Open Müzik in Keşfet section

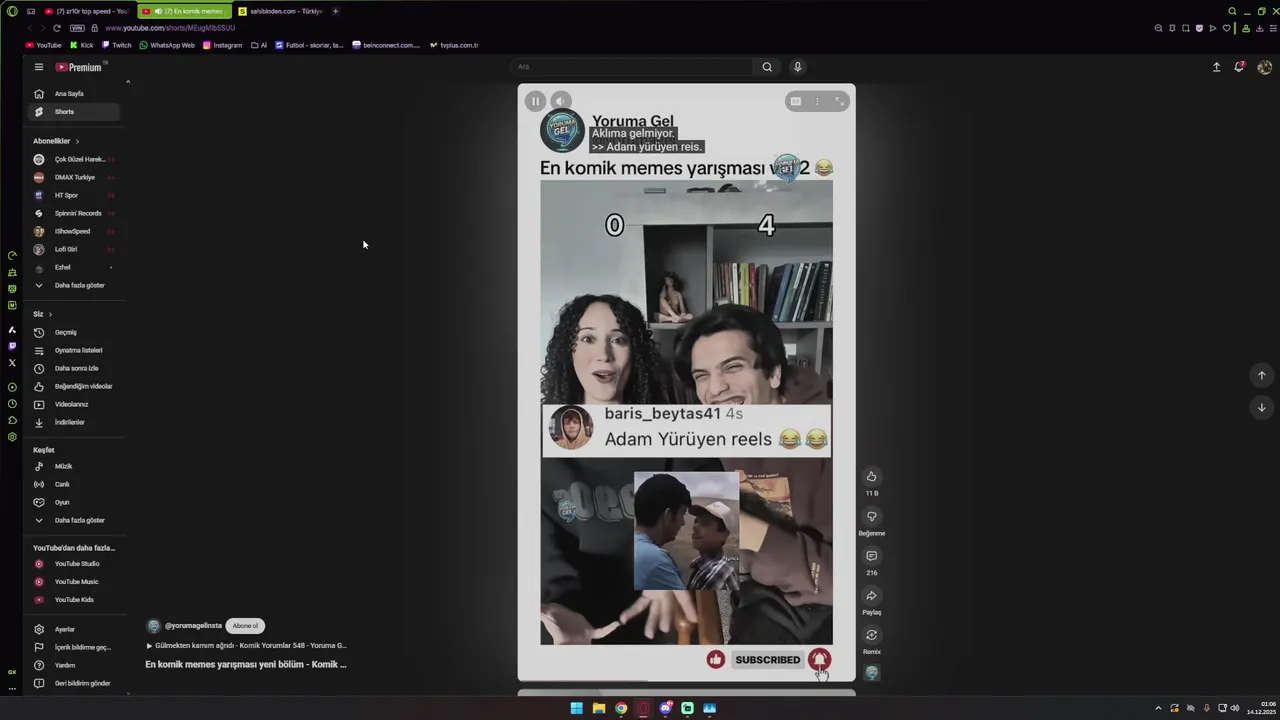coord(73,466)
